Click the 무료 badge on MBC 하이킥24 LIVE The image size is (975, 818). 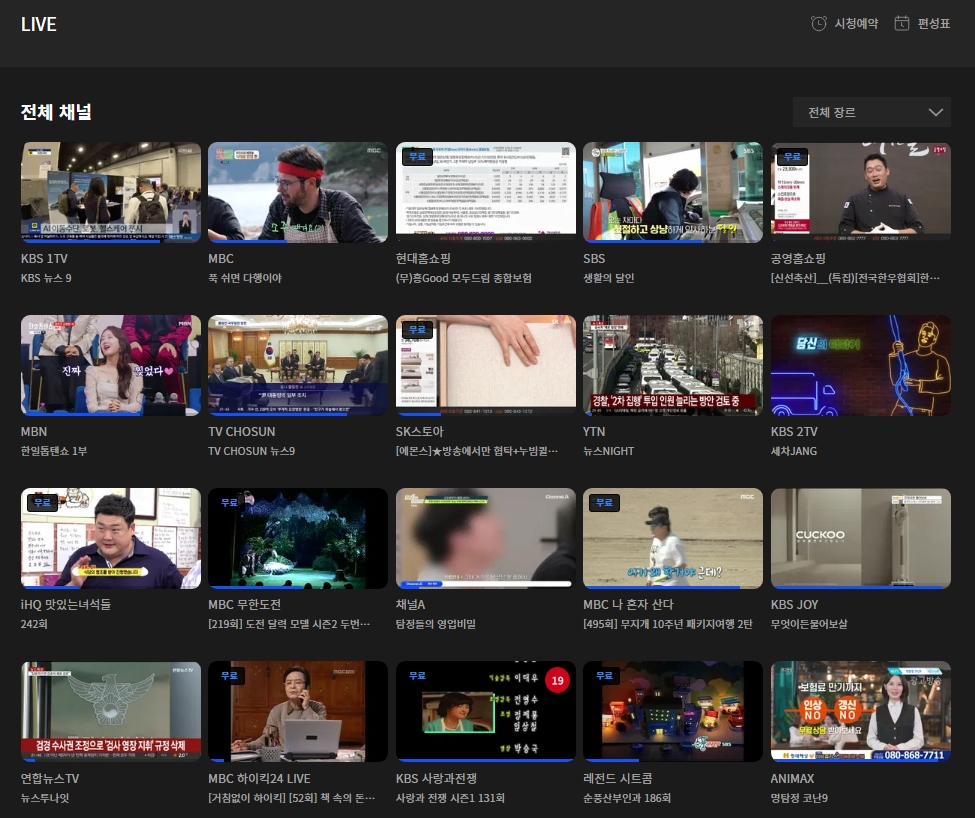click(229, 676)
